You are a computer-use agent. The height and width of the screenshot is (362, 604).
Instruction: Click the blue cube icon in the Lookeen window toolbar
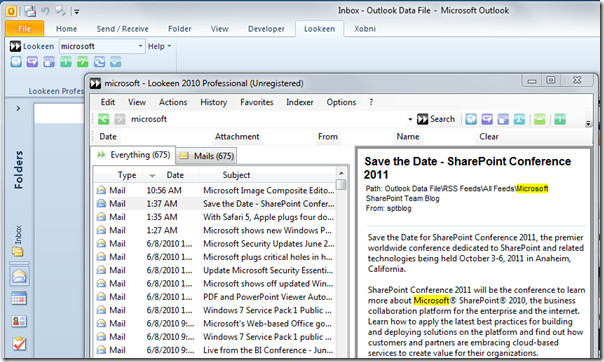coord(471,119)
